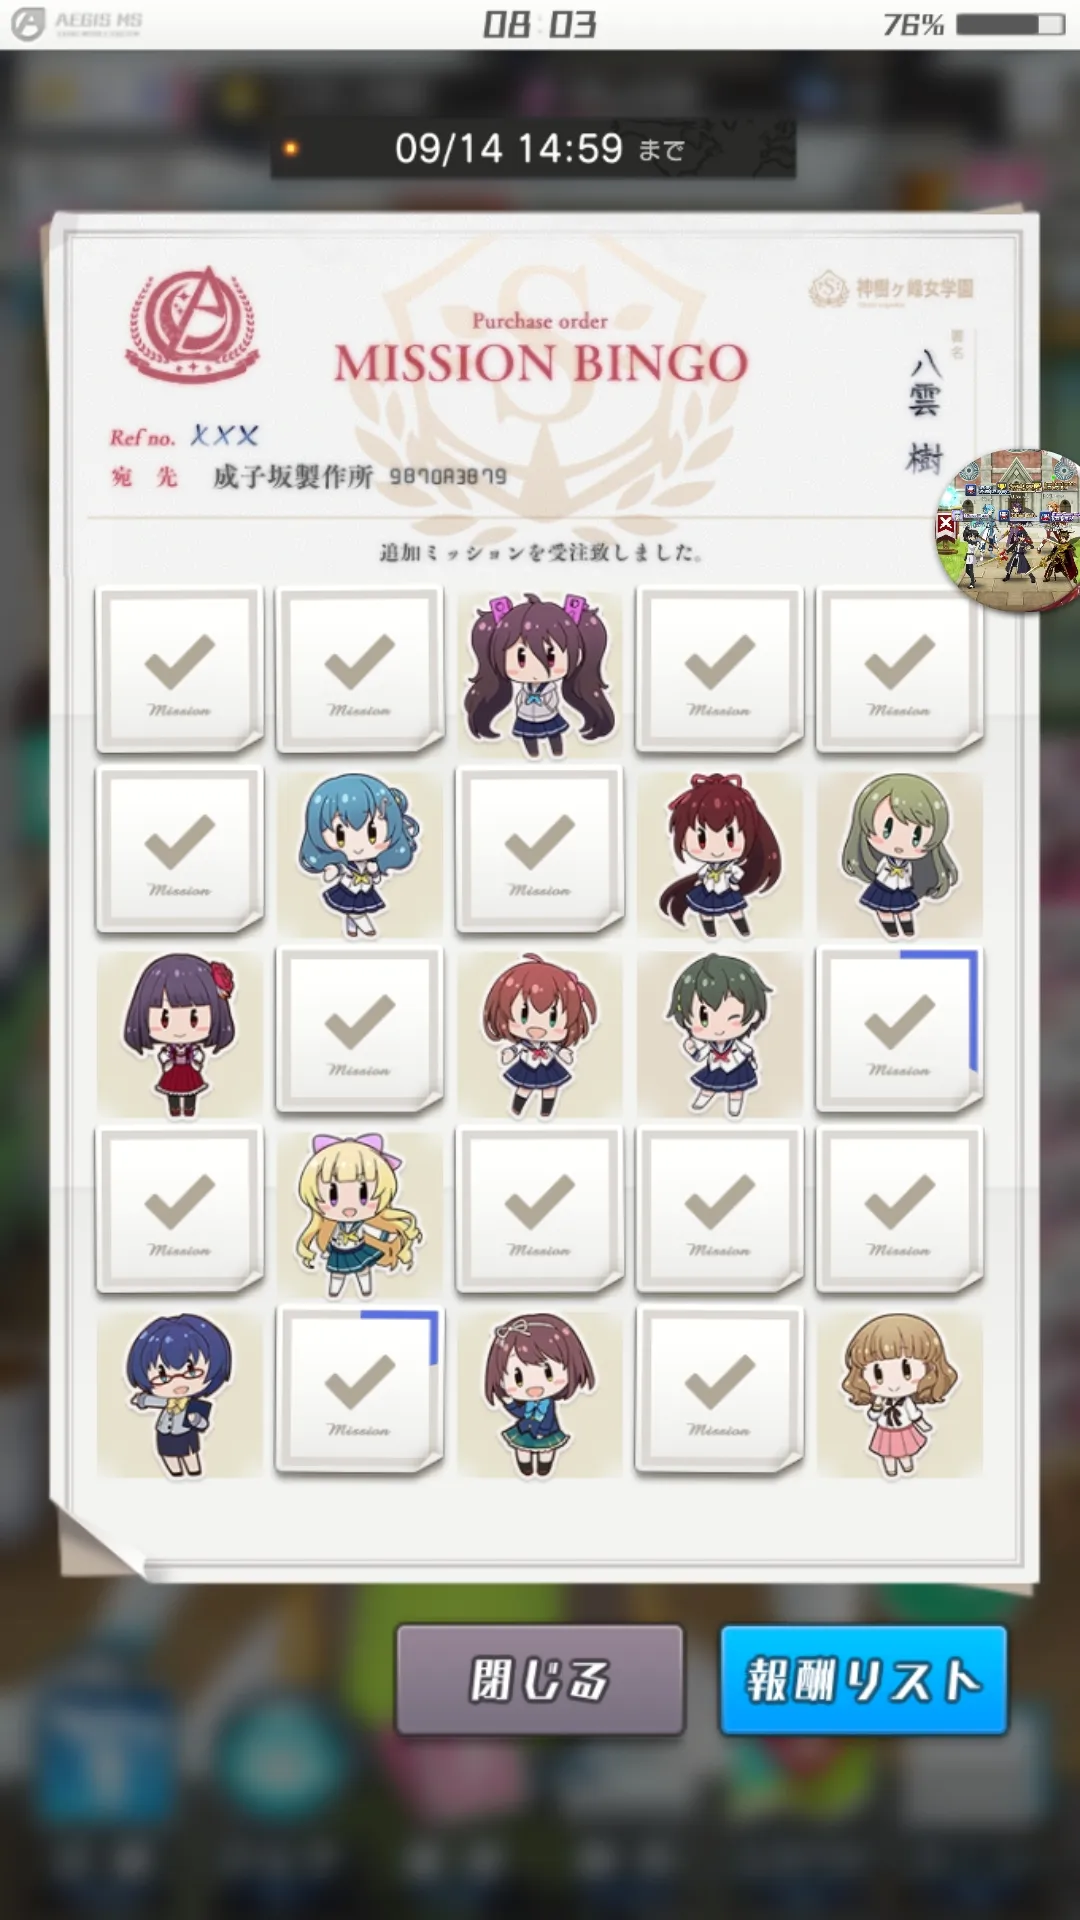Select the blonde girl with purple bow
The height and width of the screenshot is (1920, 1080).
(360, 1213)
